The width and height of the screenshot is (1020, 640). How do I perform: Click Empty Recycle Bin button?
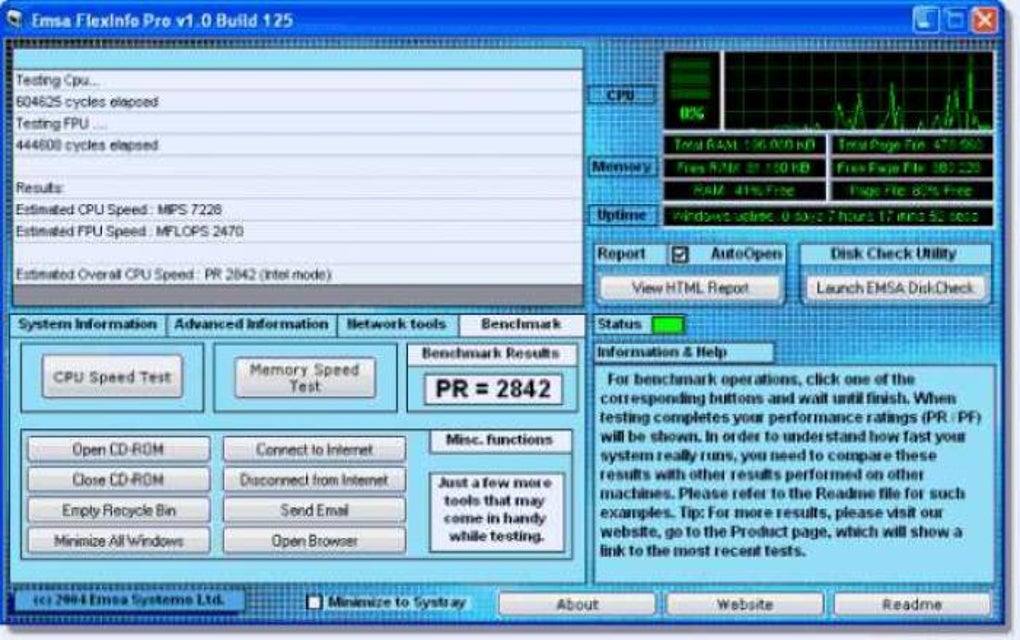click(118, 511)
